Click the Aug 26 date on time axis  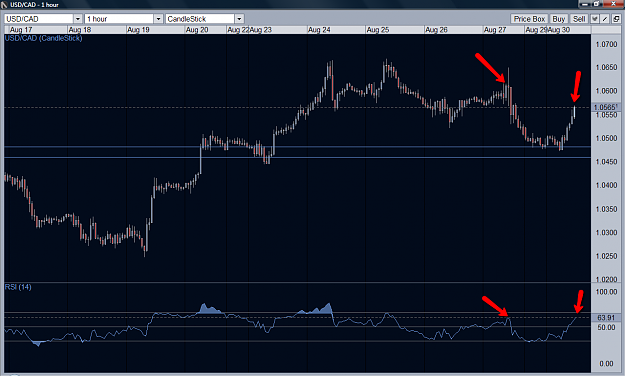[436, 30]
